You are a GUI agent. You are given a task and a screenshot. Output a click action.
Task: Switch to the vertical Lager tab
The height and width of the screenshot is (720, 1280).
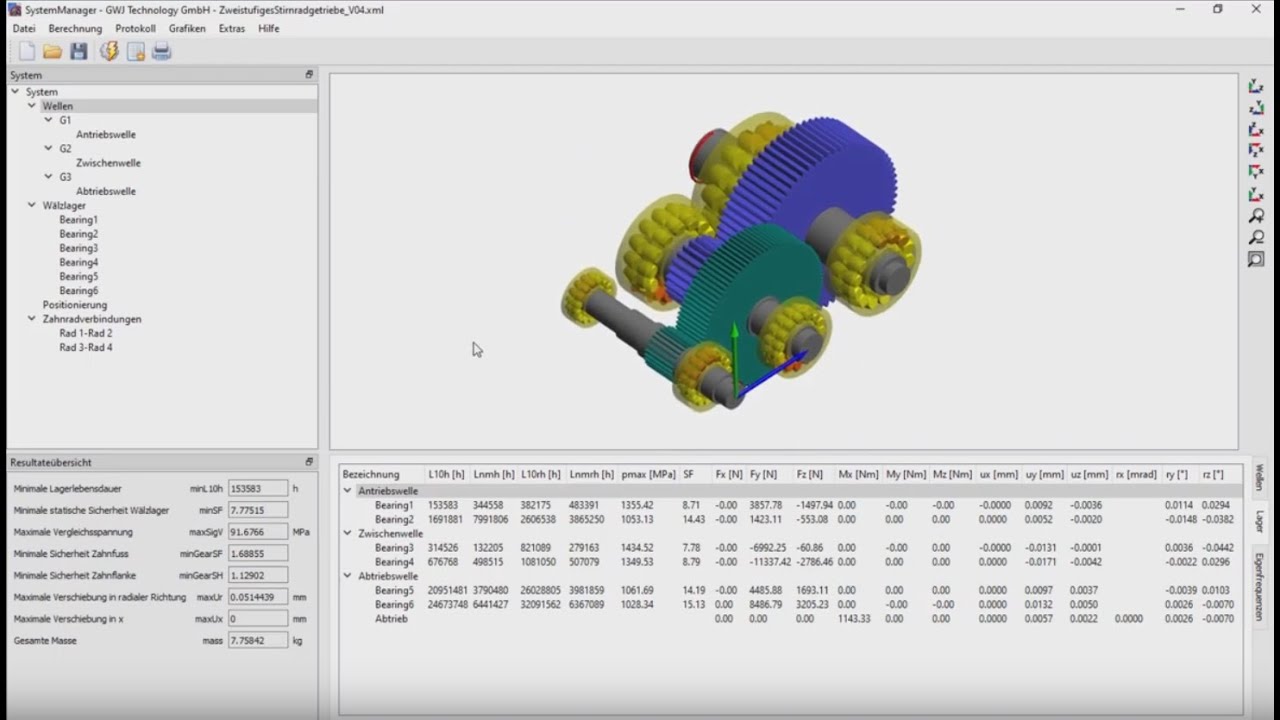tap(1259, 522)
